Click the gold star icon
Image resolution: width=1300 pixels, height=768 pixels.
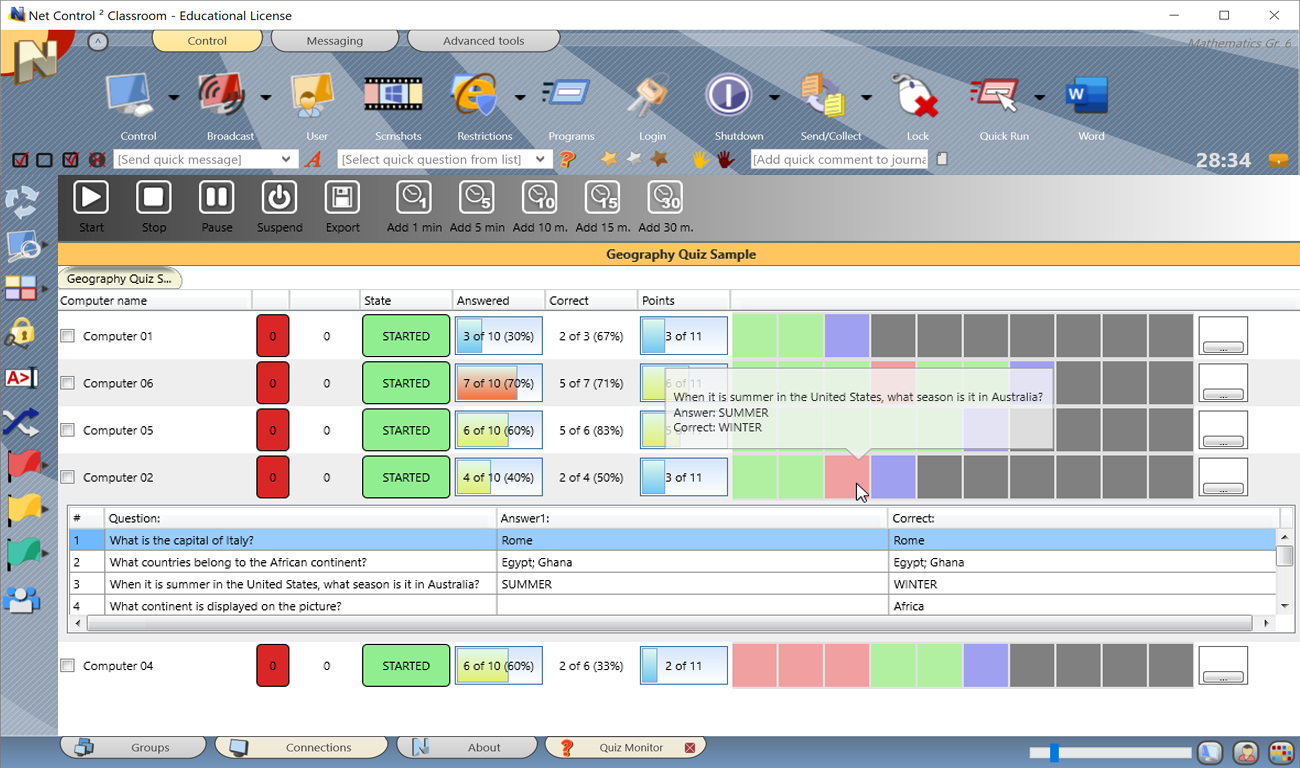coord(608,159)
